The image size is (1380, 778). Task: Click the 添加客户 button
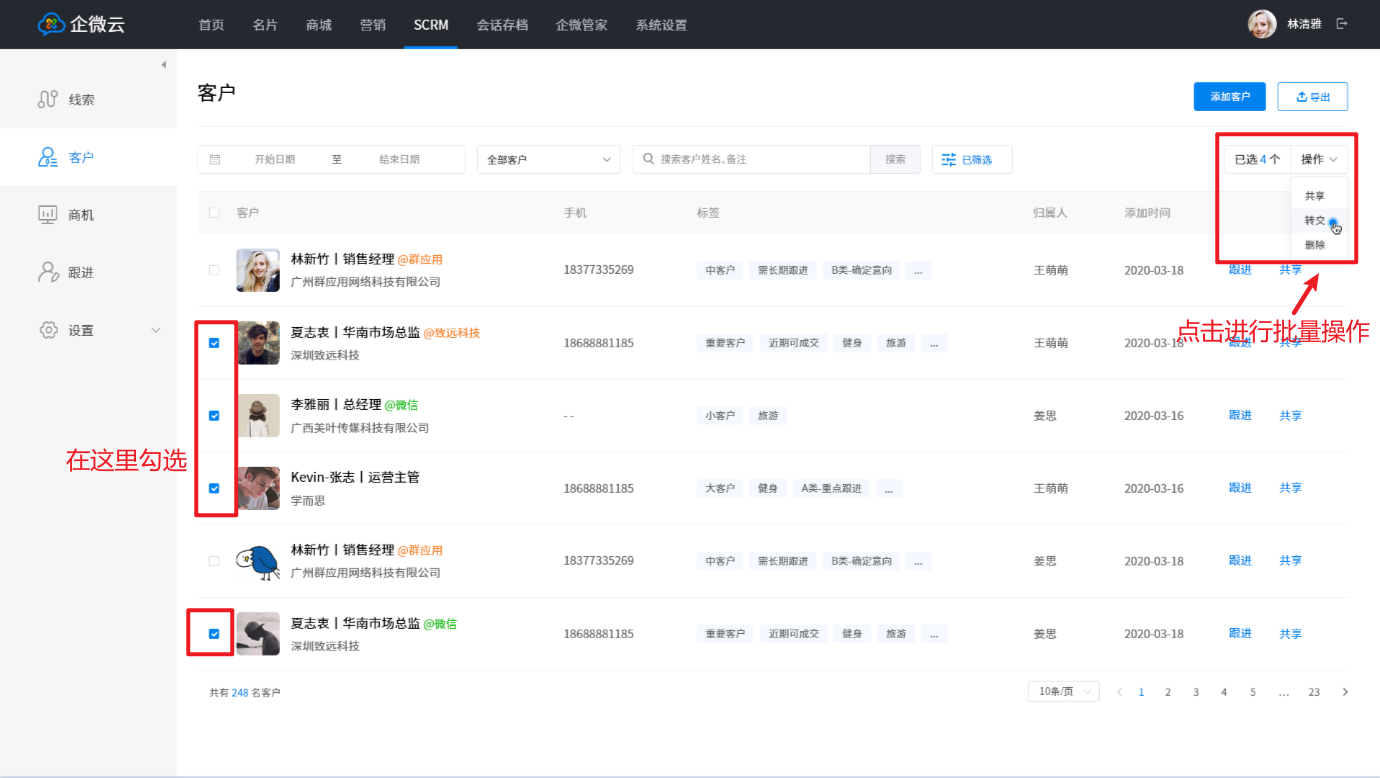coord(1229,97)
